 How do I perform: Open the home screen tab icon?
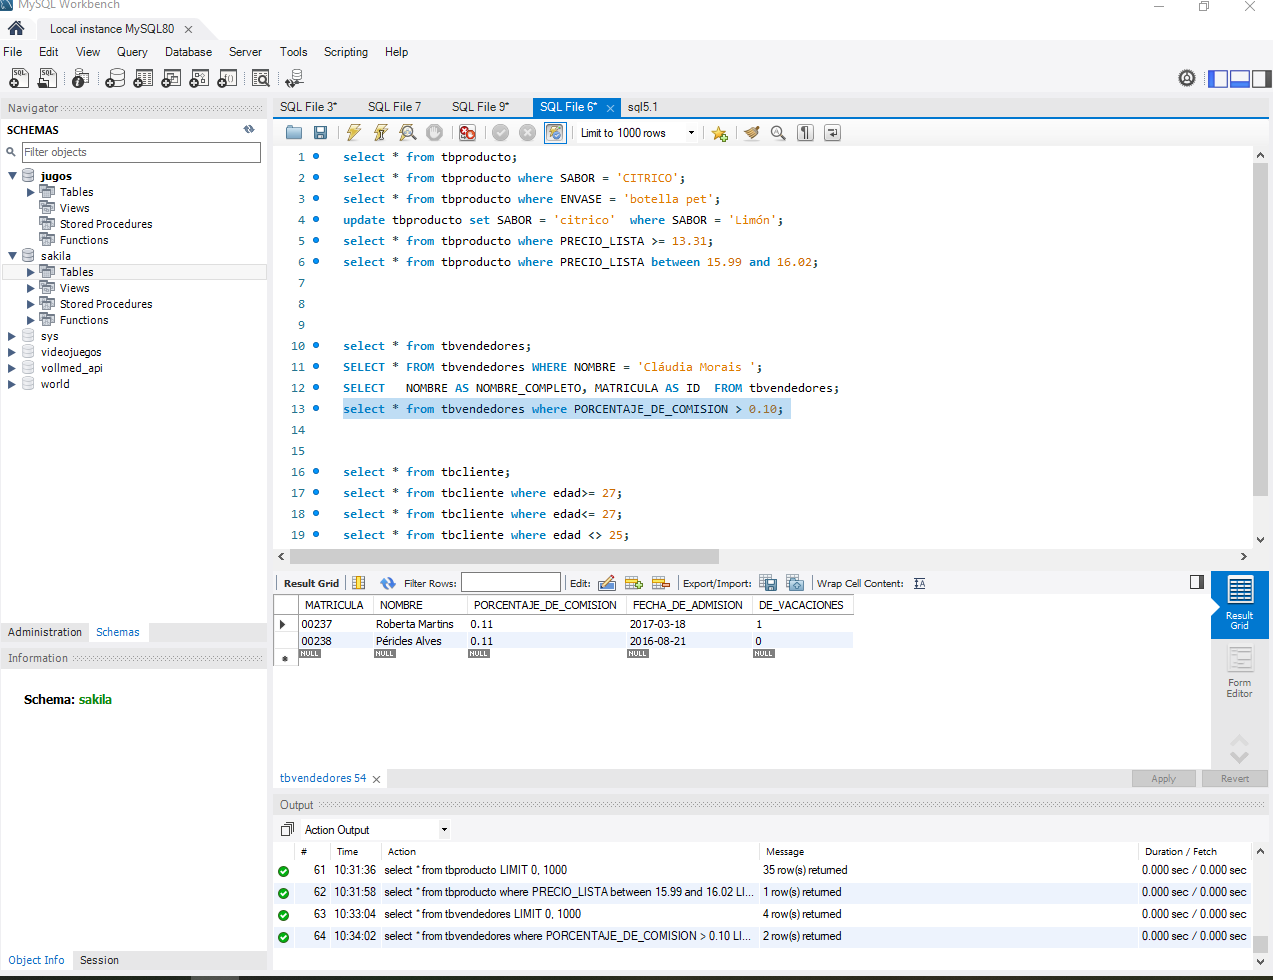16,28
